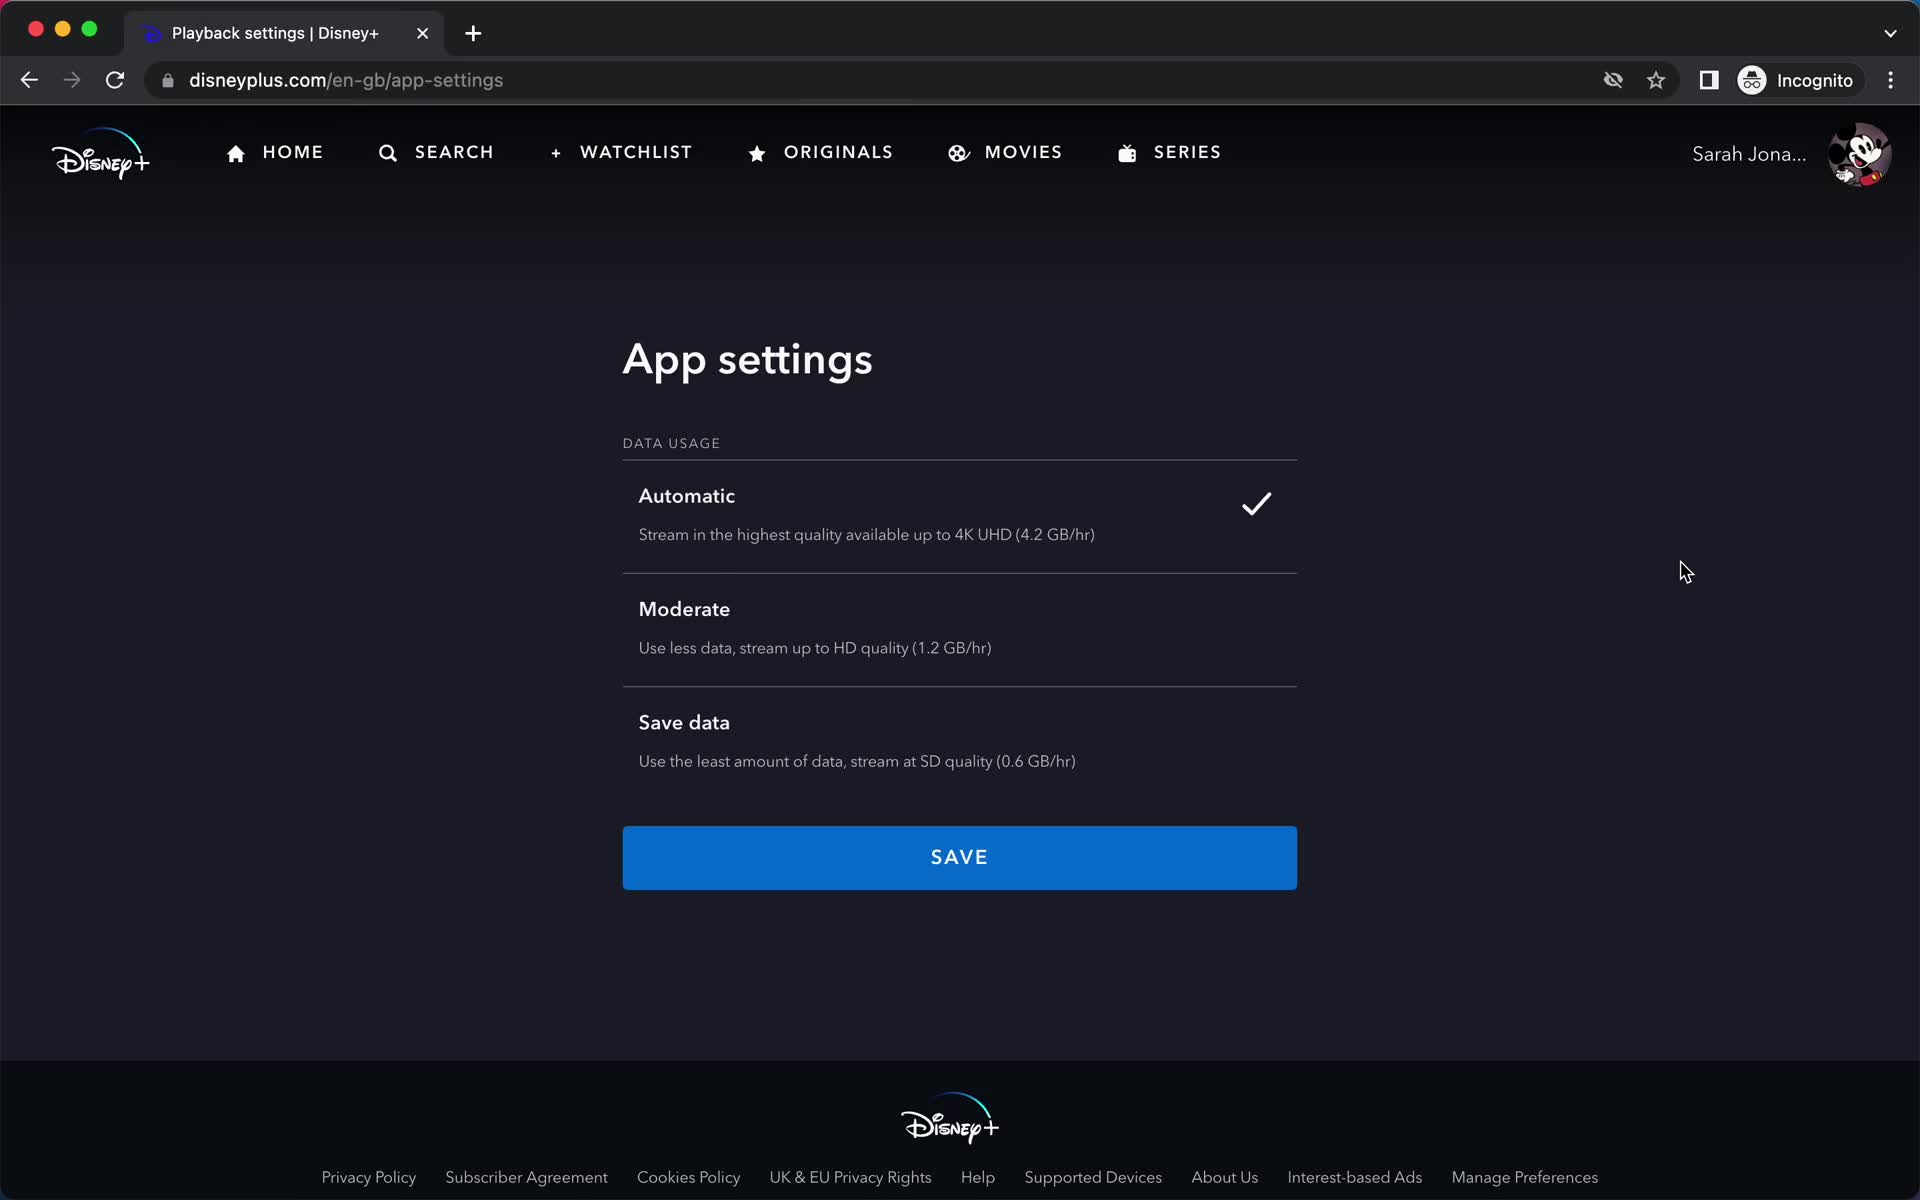The height and width of the screenshot is (1200, 1920).
Task: Click the Mickey Mouse profile avatar
Action: click(x=1859, y=154)
